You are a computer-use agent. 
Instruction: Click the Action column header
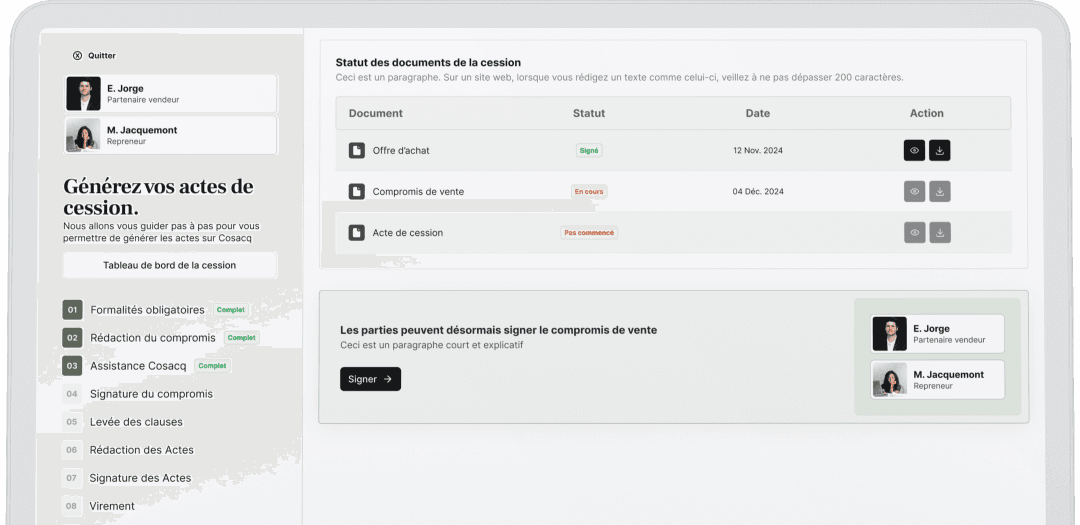[926, 113]
